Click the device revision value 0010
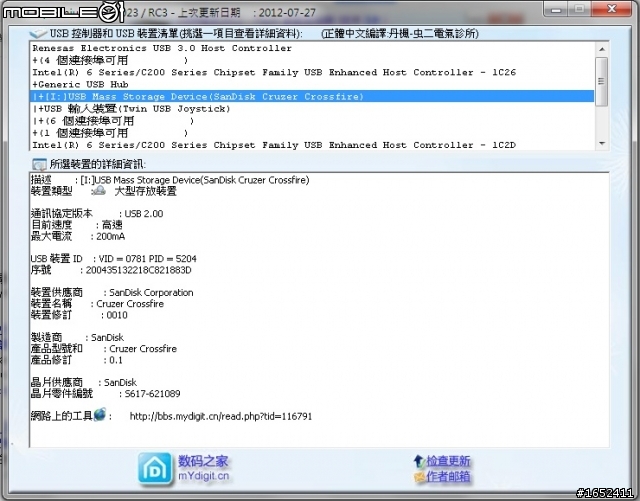This screenshot has width=640, height=501. pos(117,315)
